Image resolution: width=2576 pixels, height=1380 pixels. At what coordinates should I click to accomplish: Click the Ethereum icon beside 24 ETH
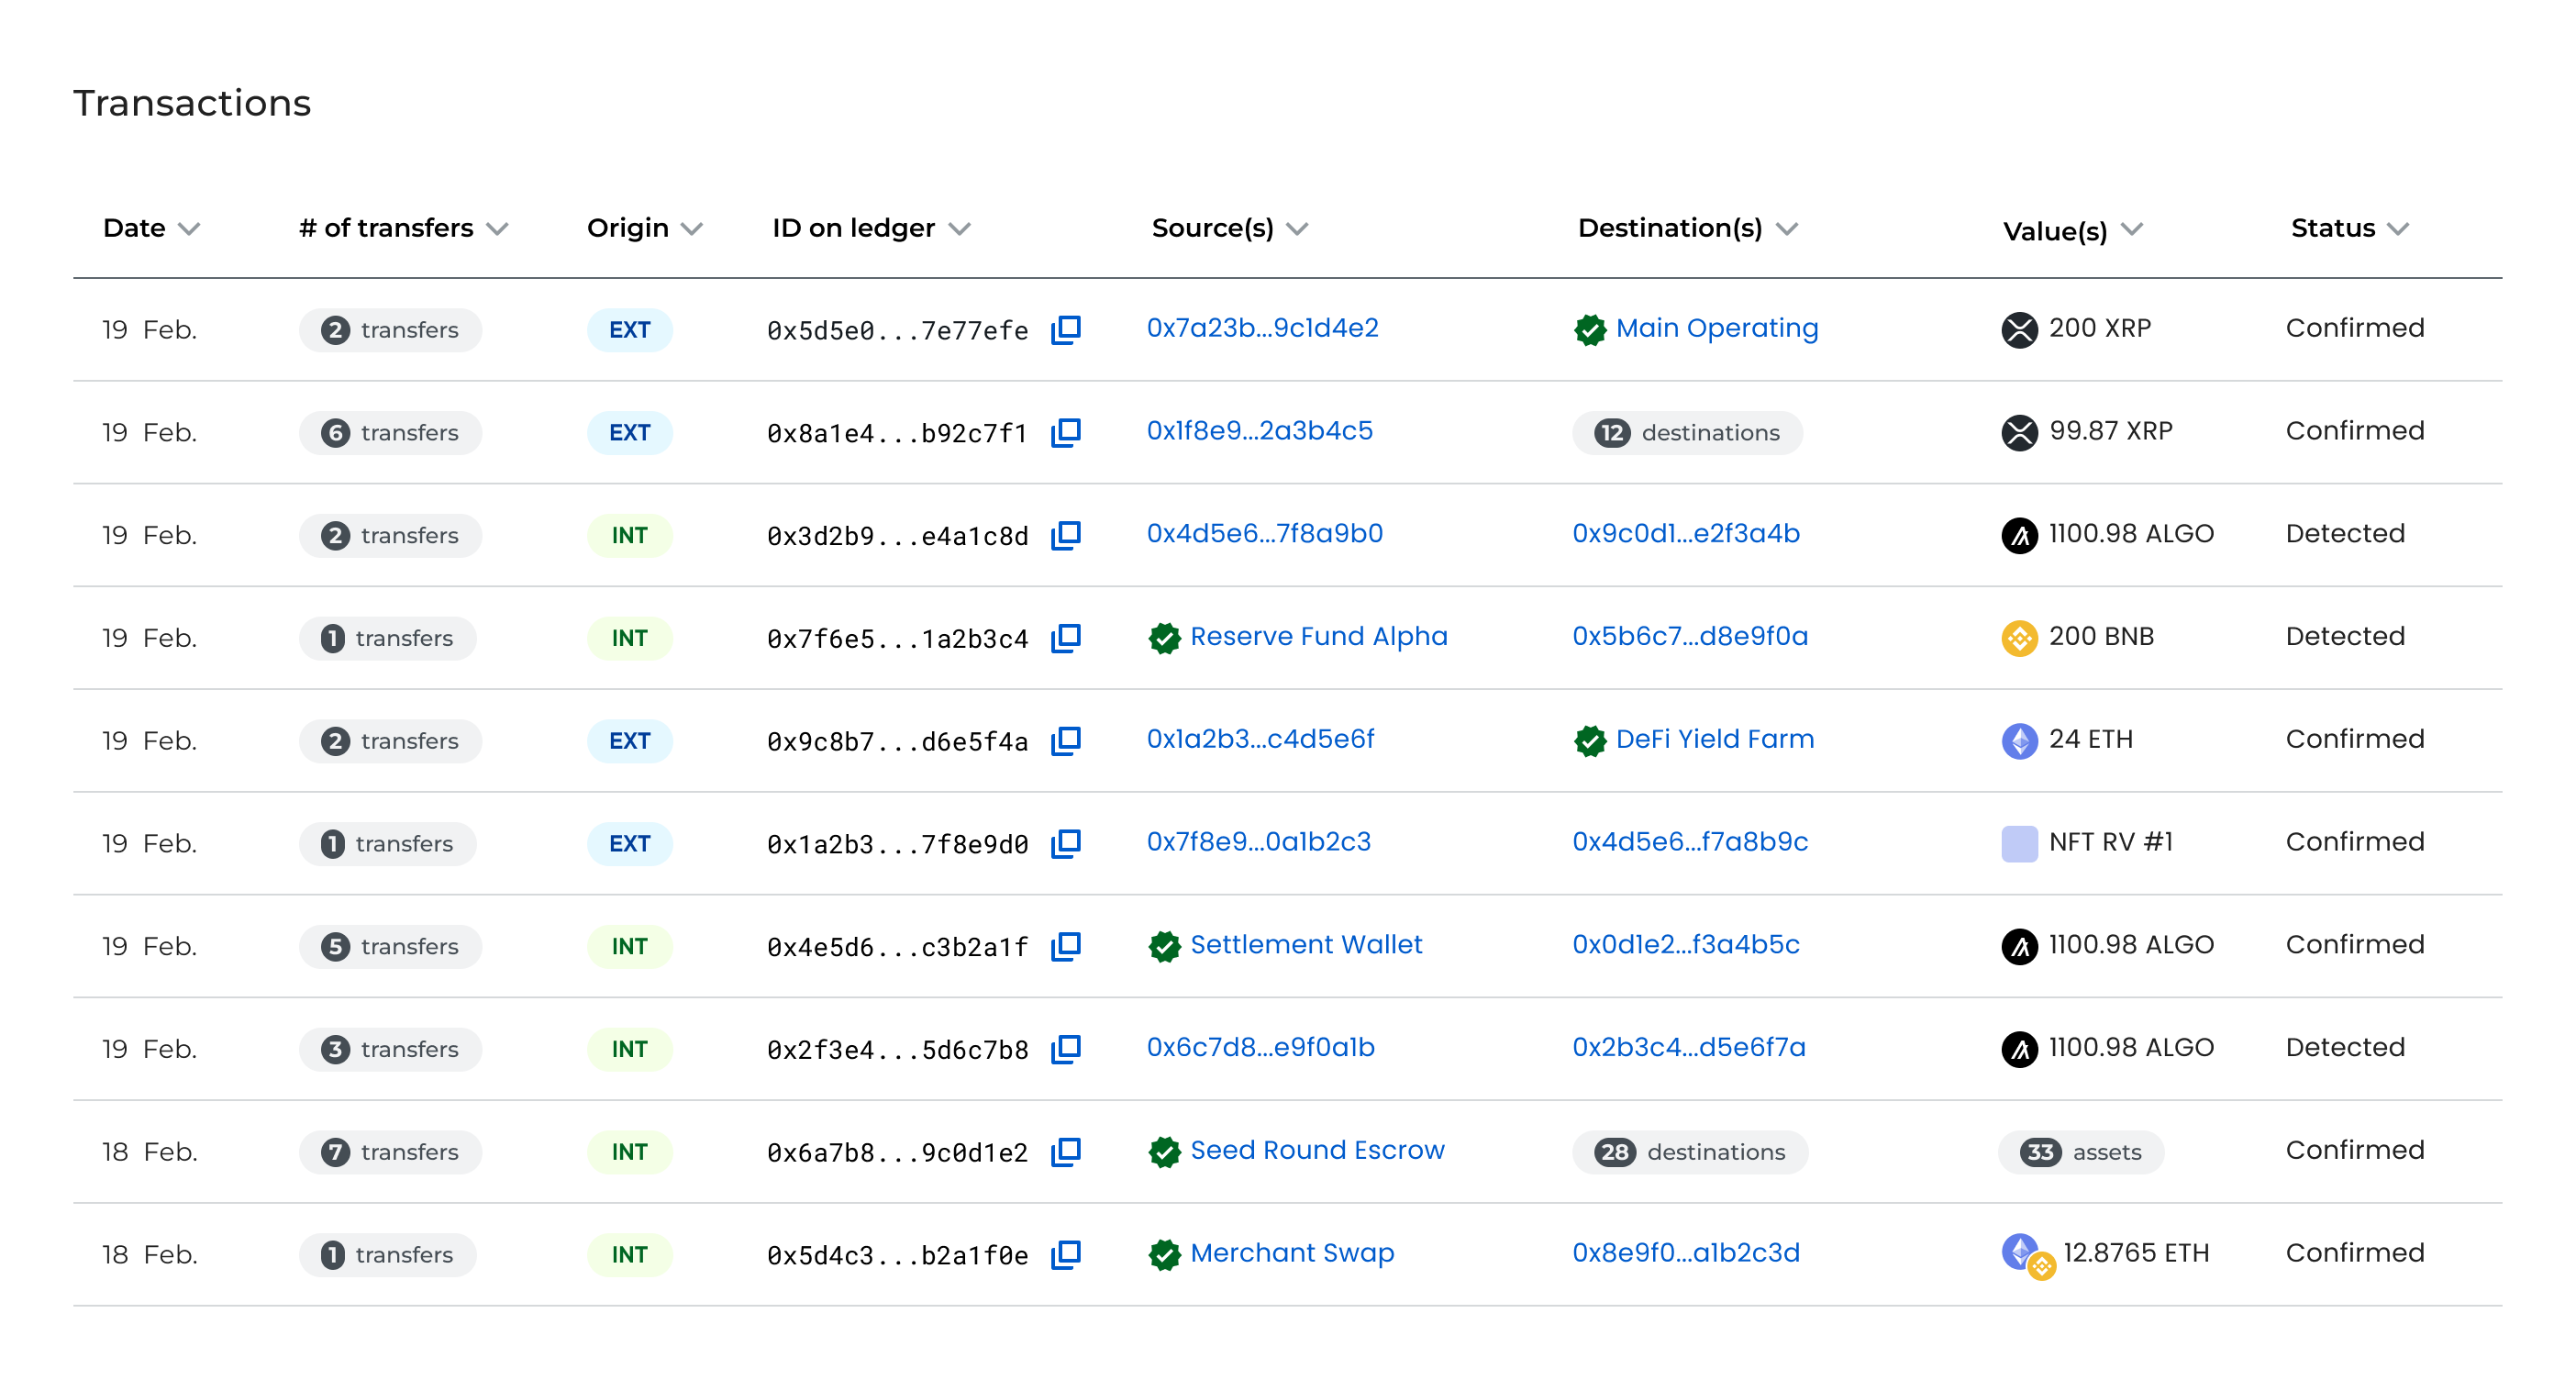[2019, 740]
